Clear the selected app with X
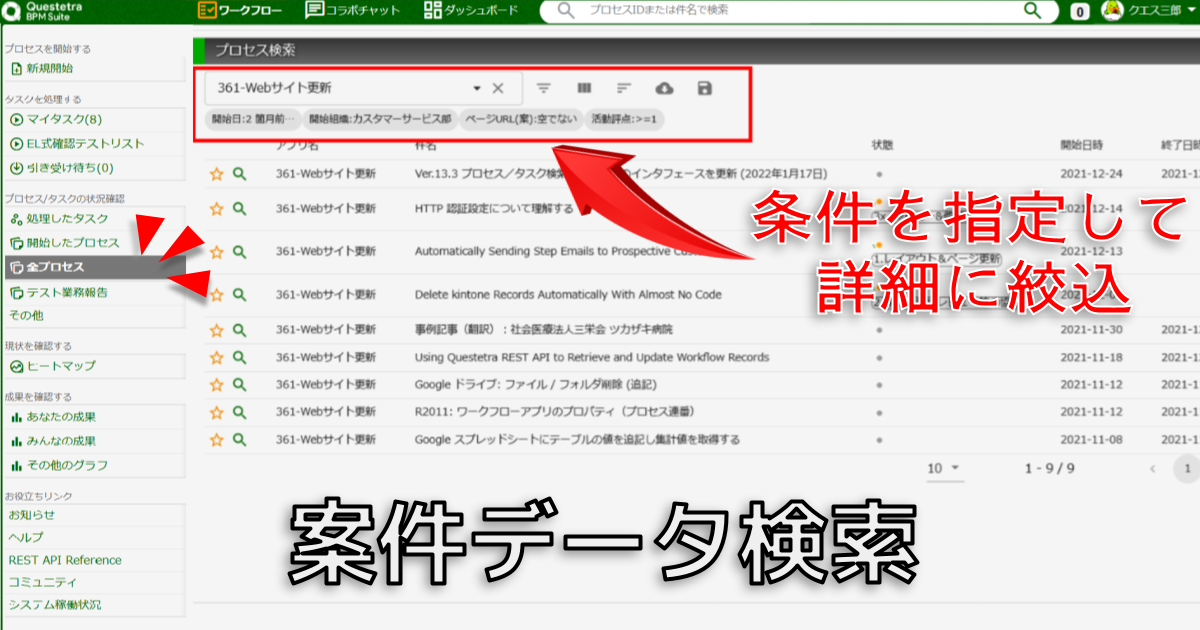 coord(498,88)
